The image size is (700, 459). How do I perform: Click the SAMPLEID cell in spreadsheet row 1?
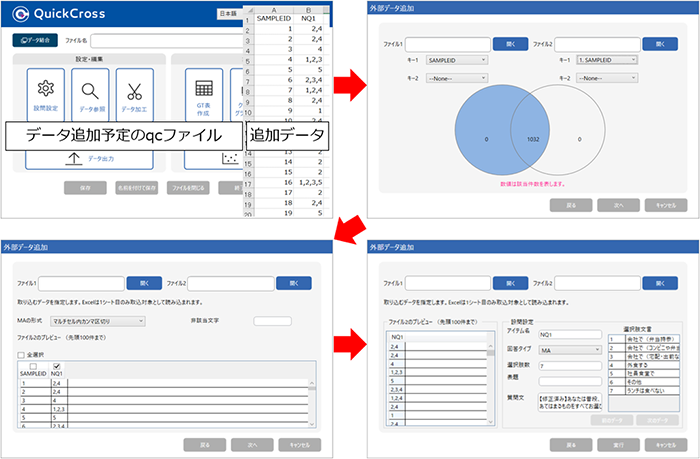pyautogui.click(x=274, y=18)
